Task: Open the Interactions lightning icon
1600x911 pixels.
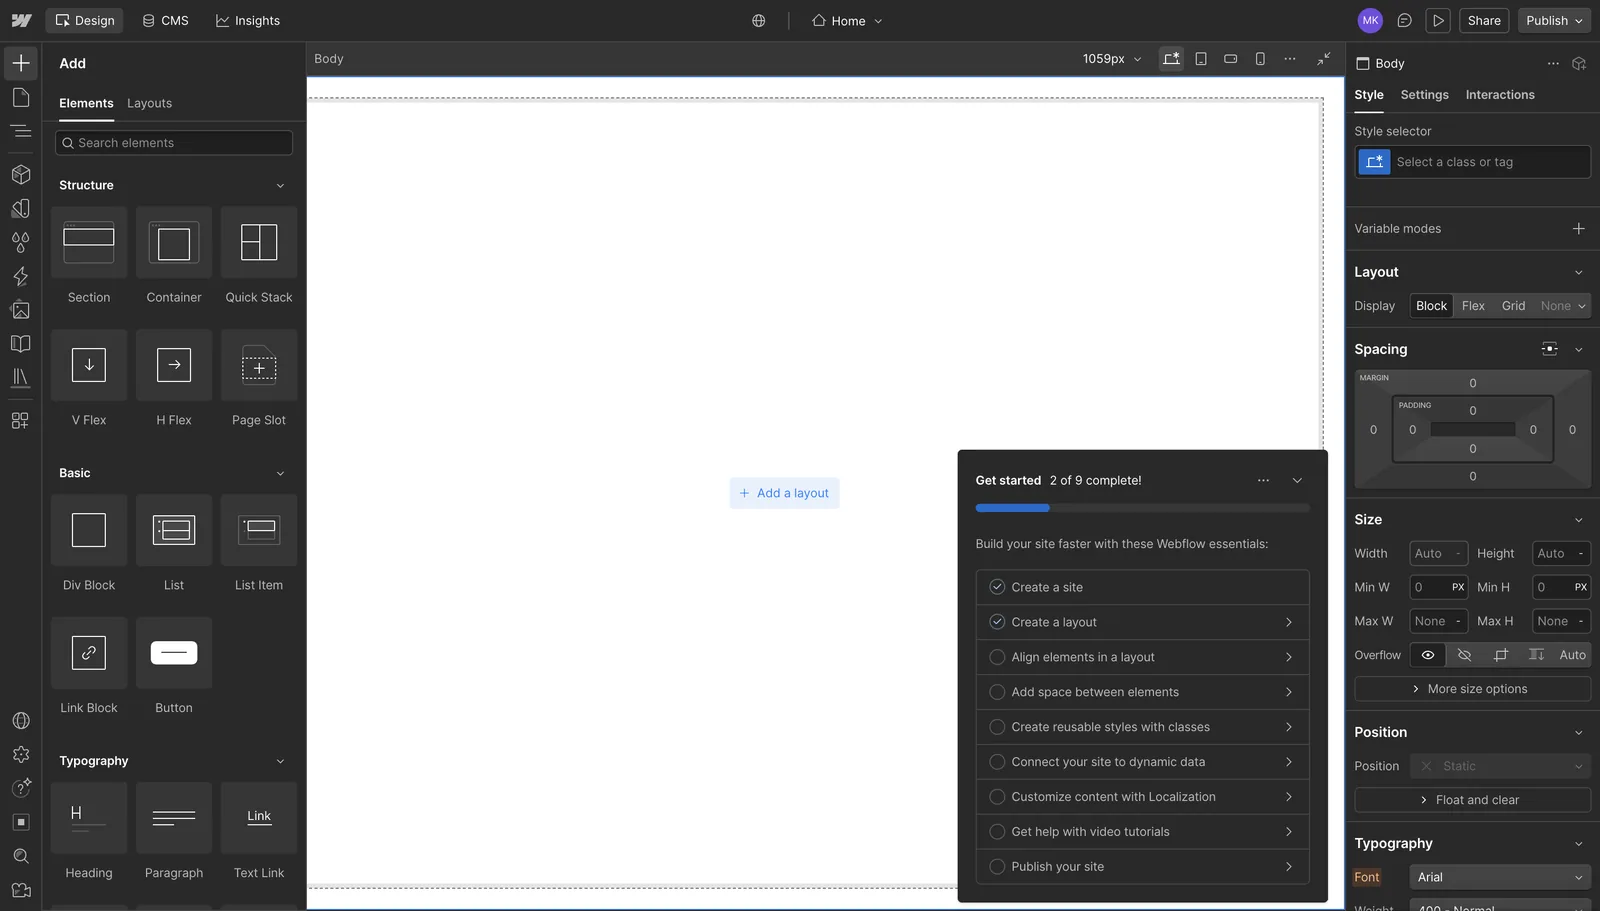Action: click(x=21, y=276)
